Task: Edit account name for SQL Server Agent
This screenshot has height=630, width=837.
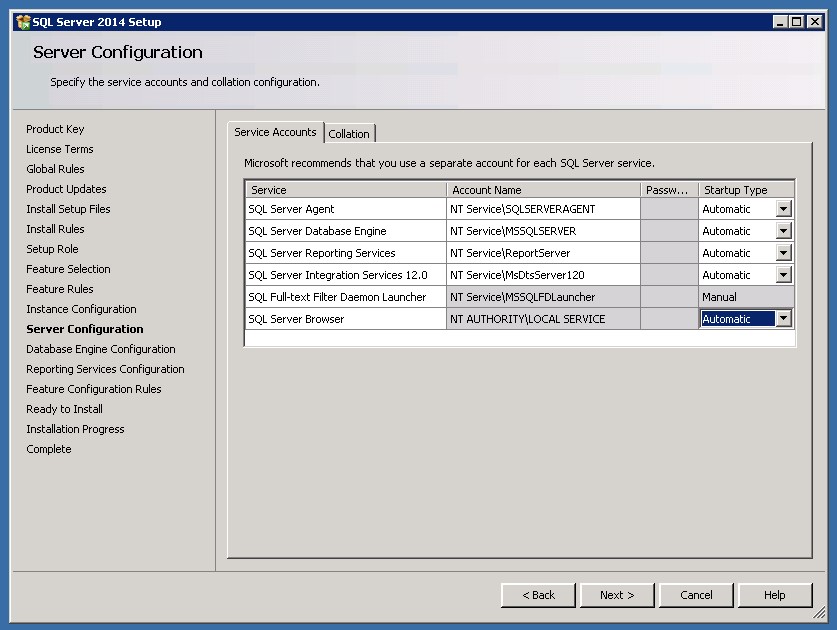Action: pyautogui.click(x=543, y=209)
